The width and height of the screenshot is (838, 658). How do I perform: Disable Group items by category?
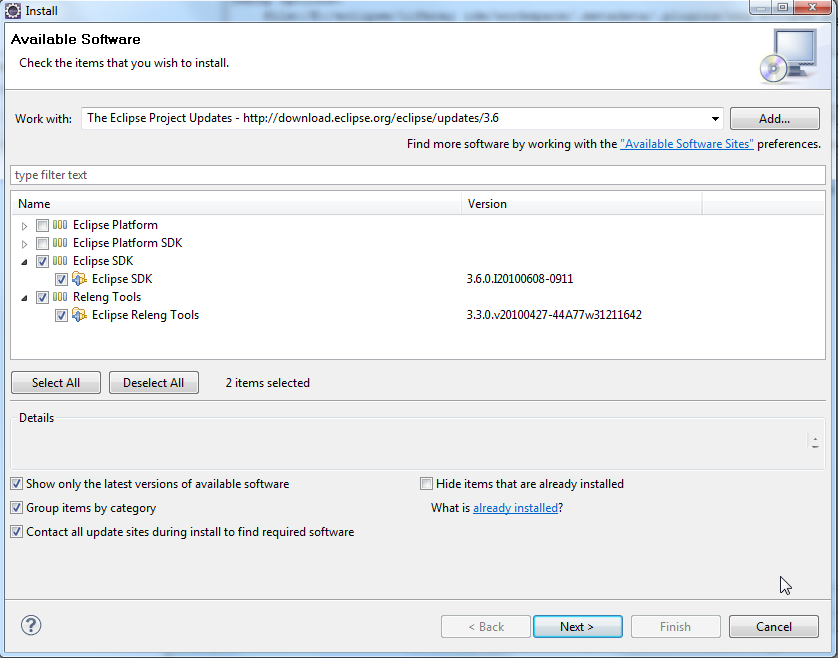(16, 508)
